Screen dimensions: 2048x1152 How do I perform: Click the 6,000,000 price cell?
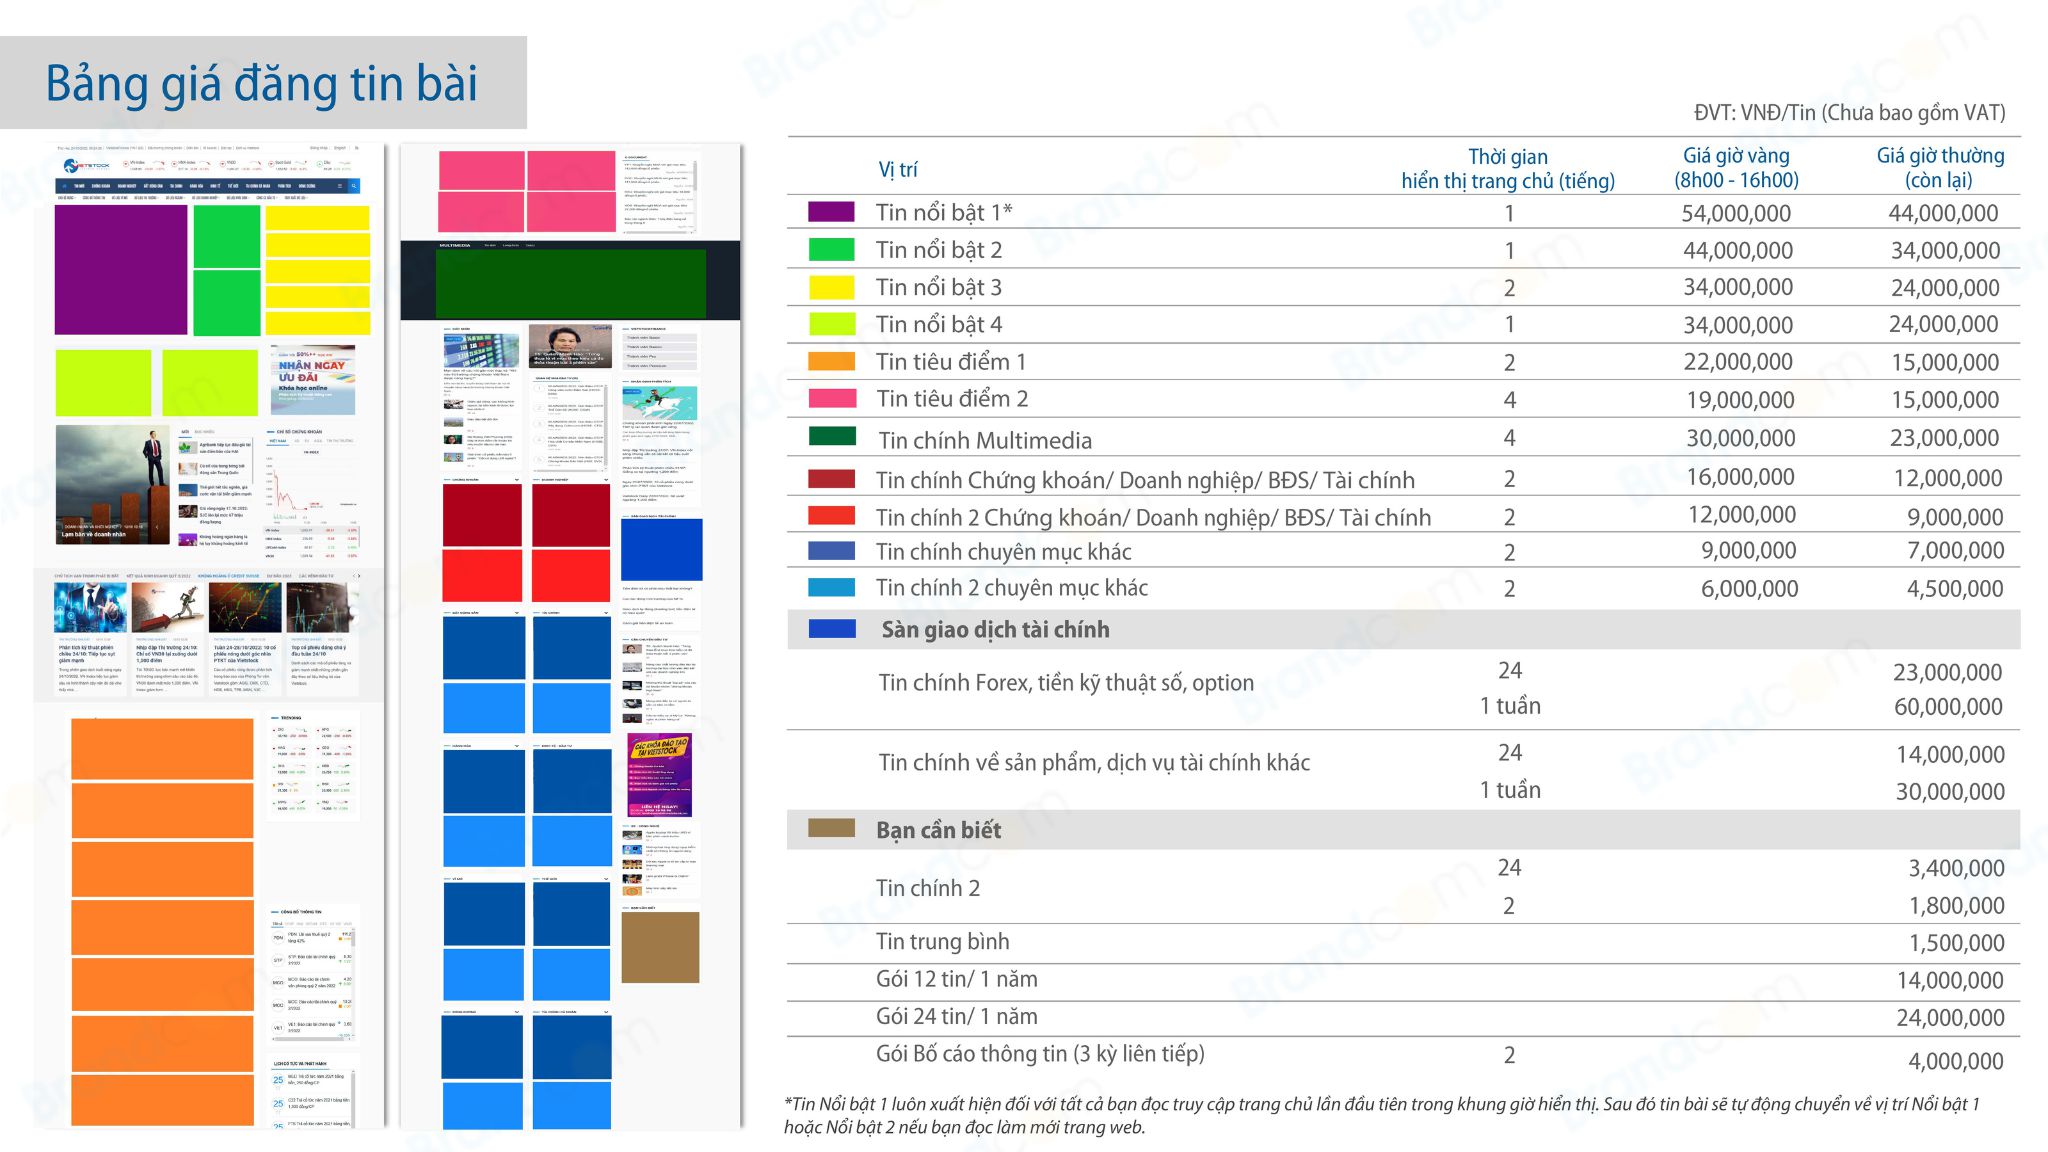tap(1749, 589)
